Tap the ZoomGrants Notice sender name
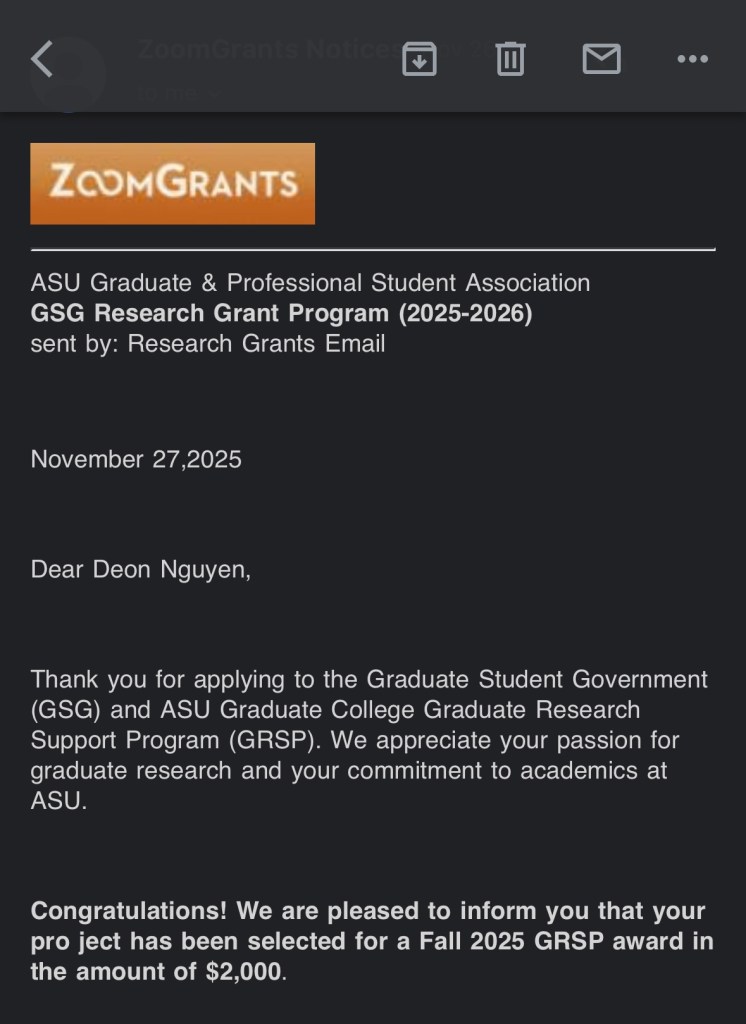Screen dimensions: 746x1024 [262, 48]
